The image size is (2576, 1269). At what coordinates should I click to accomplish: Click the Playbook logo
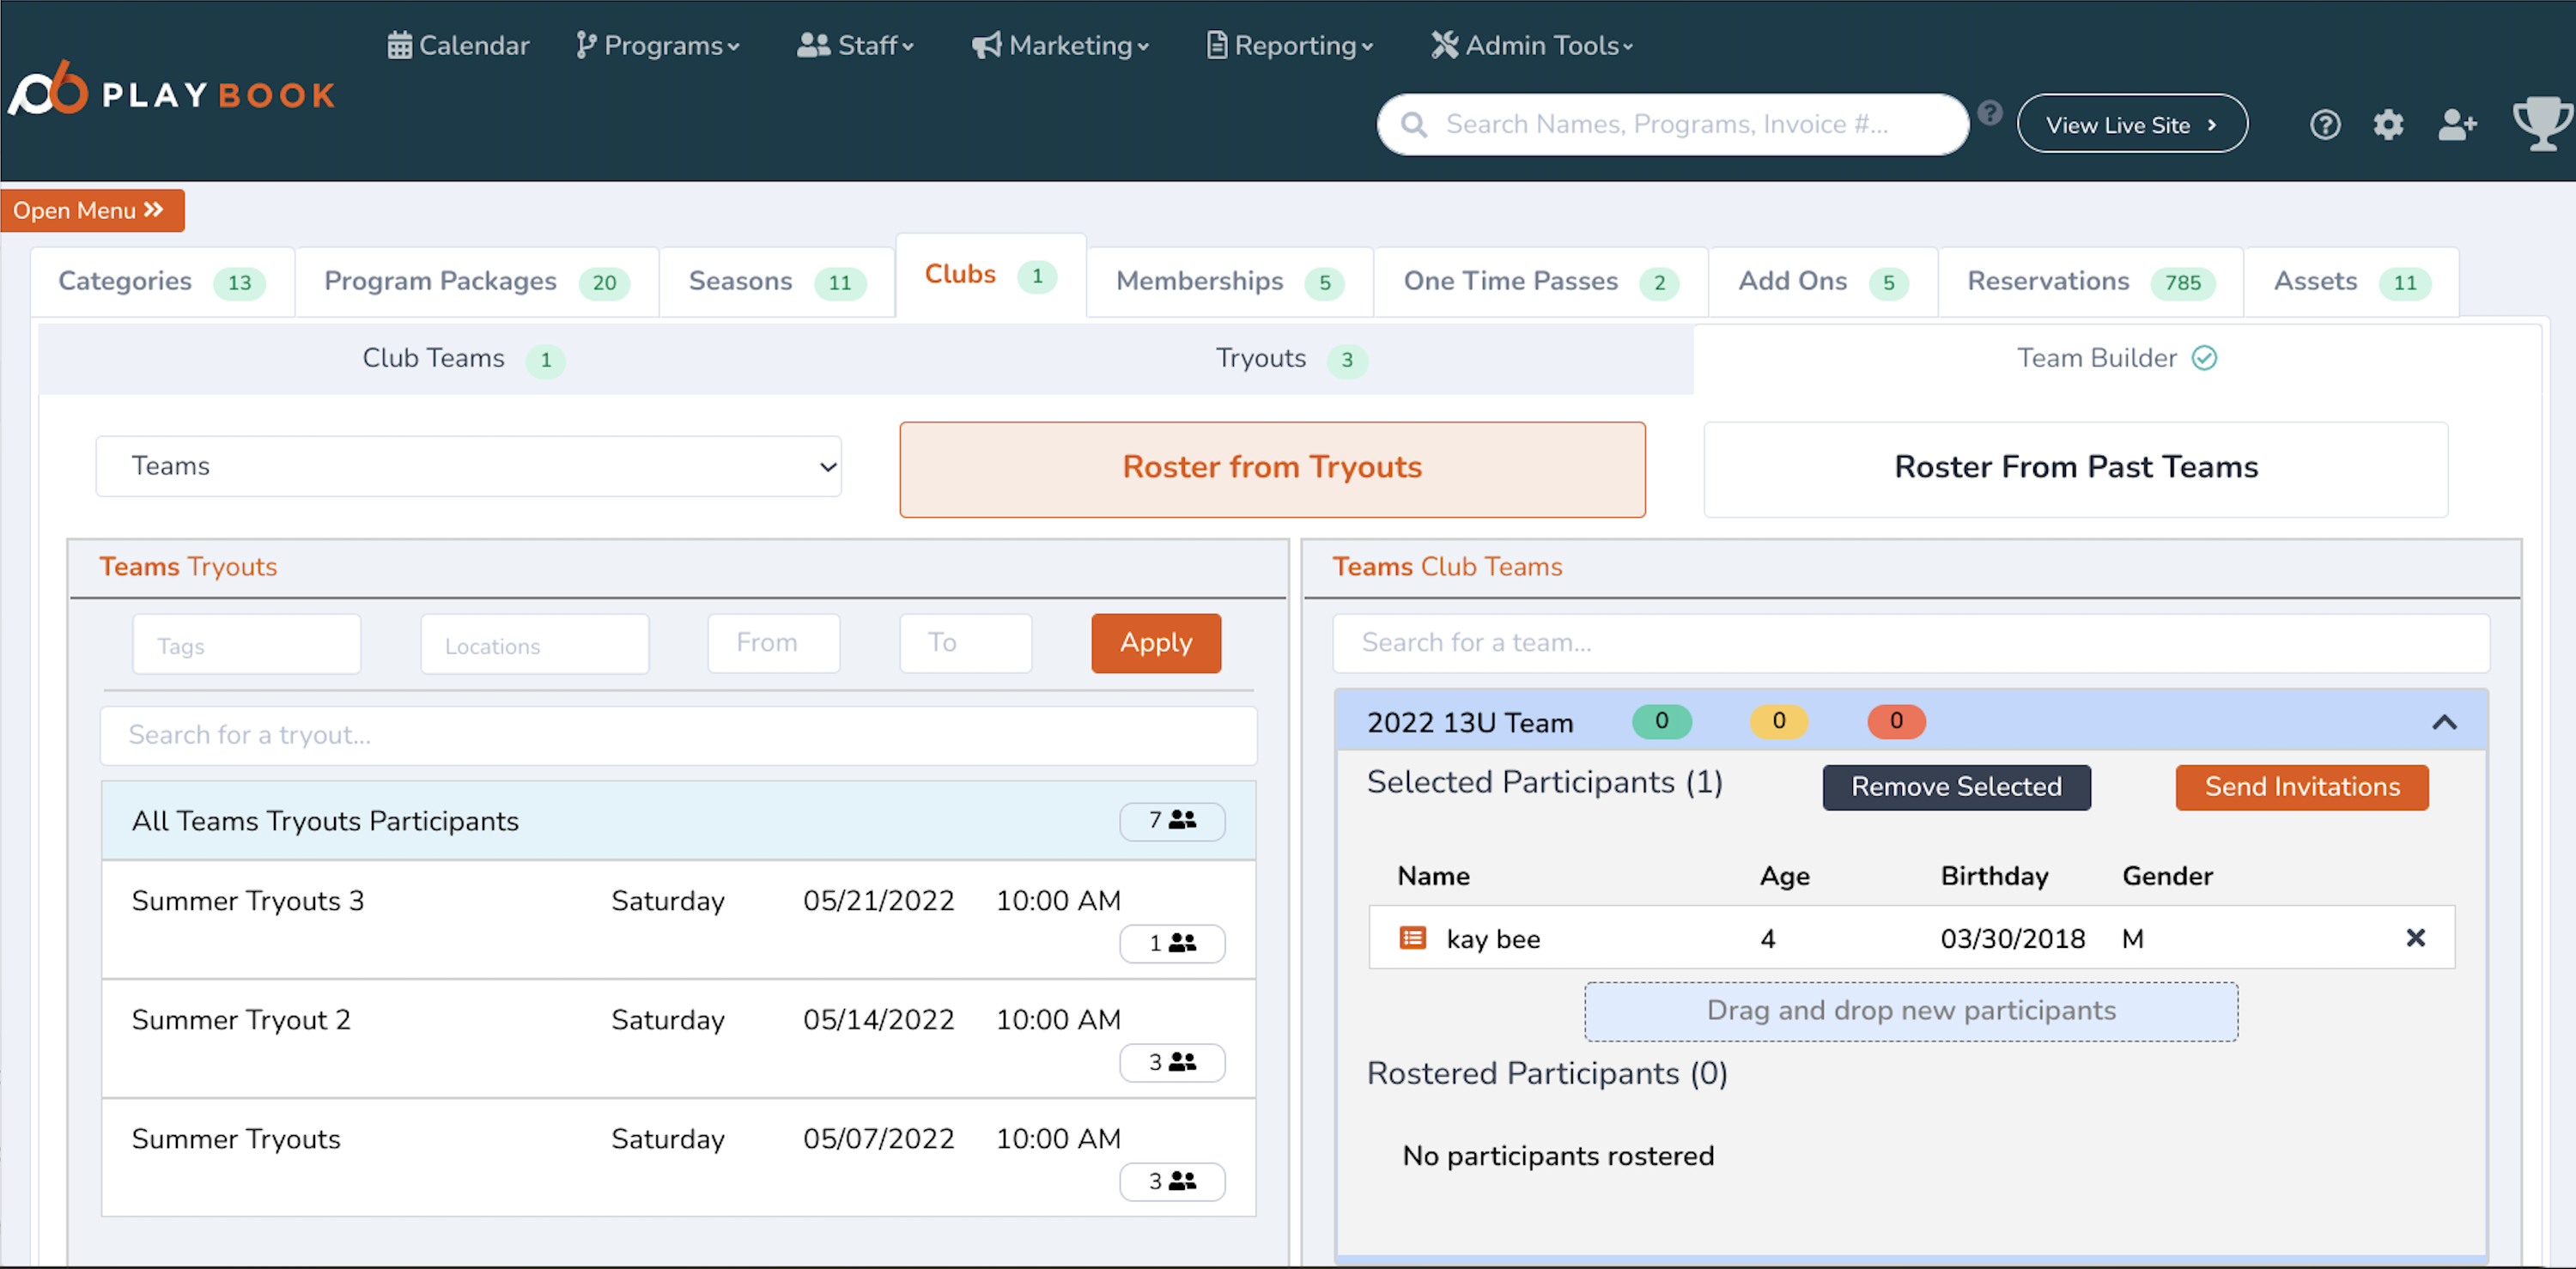pyautogui.click(x=172, y=93)
